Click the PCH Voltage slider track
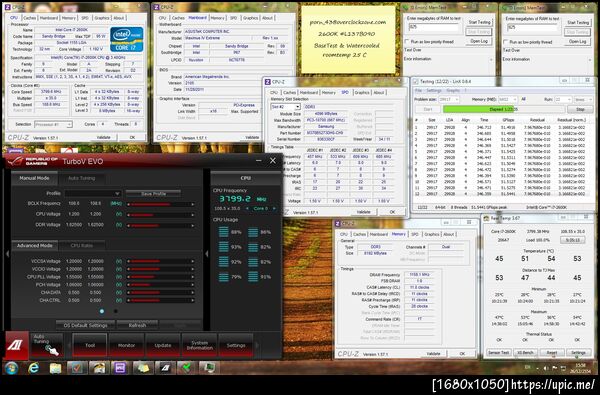600x395 pixels. 160,285
